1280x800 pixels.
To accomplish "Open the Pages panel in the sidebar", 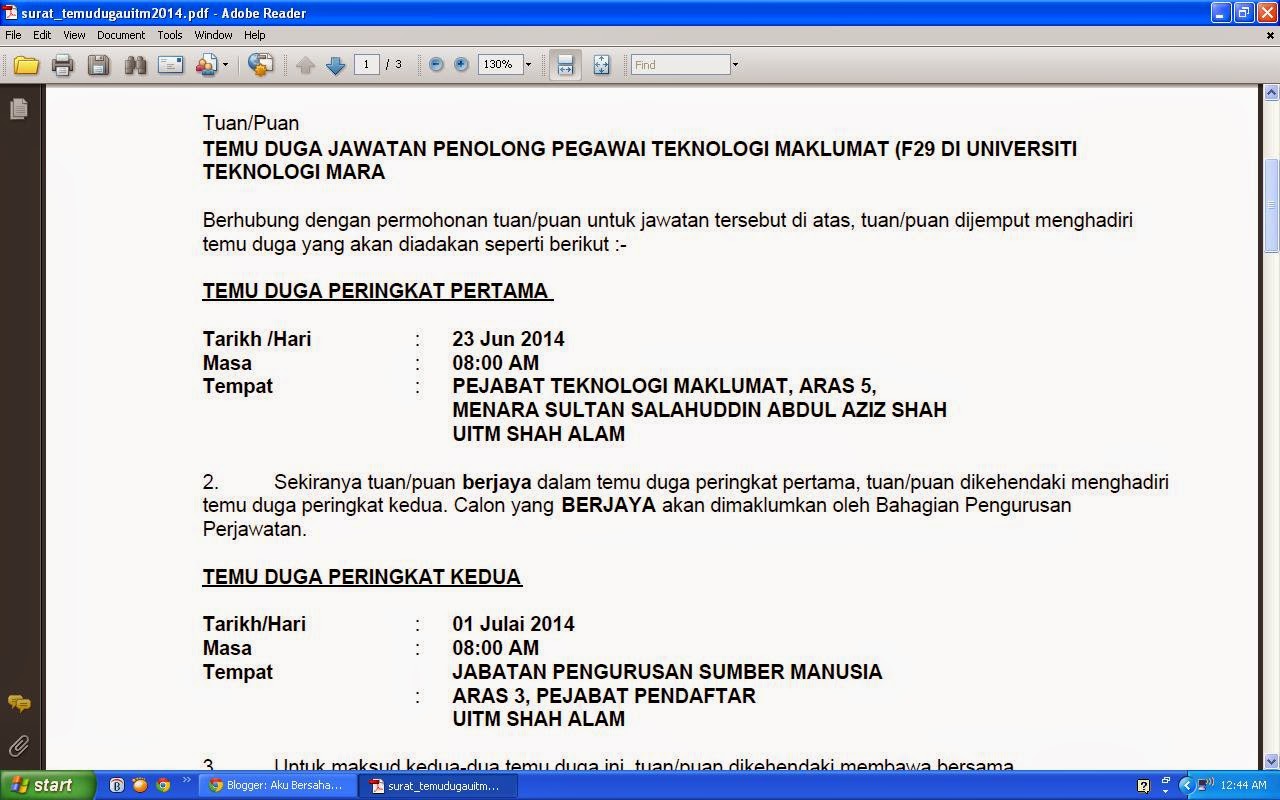I will pos(19,109).
